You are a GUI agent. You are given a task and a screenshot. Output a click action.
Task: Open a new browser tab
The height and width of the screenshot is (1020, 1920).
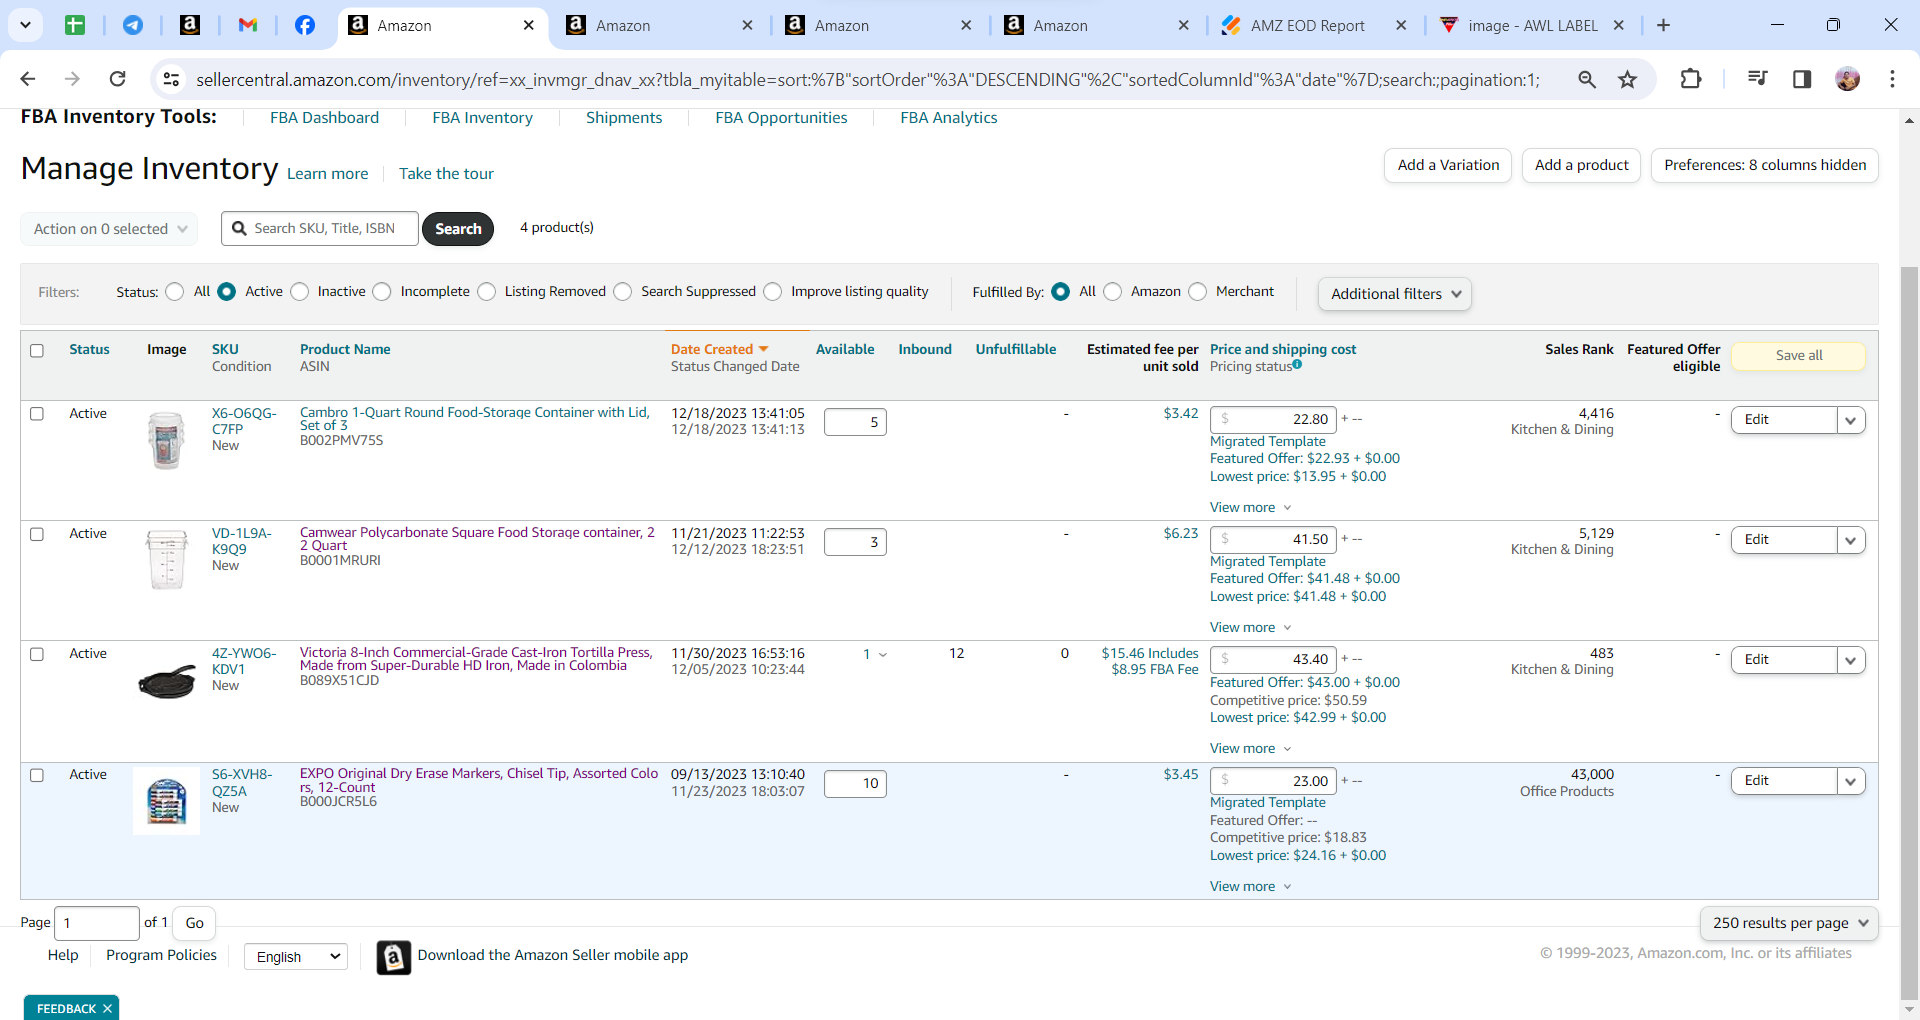click(1663, 25)
